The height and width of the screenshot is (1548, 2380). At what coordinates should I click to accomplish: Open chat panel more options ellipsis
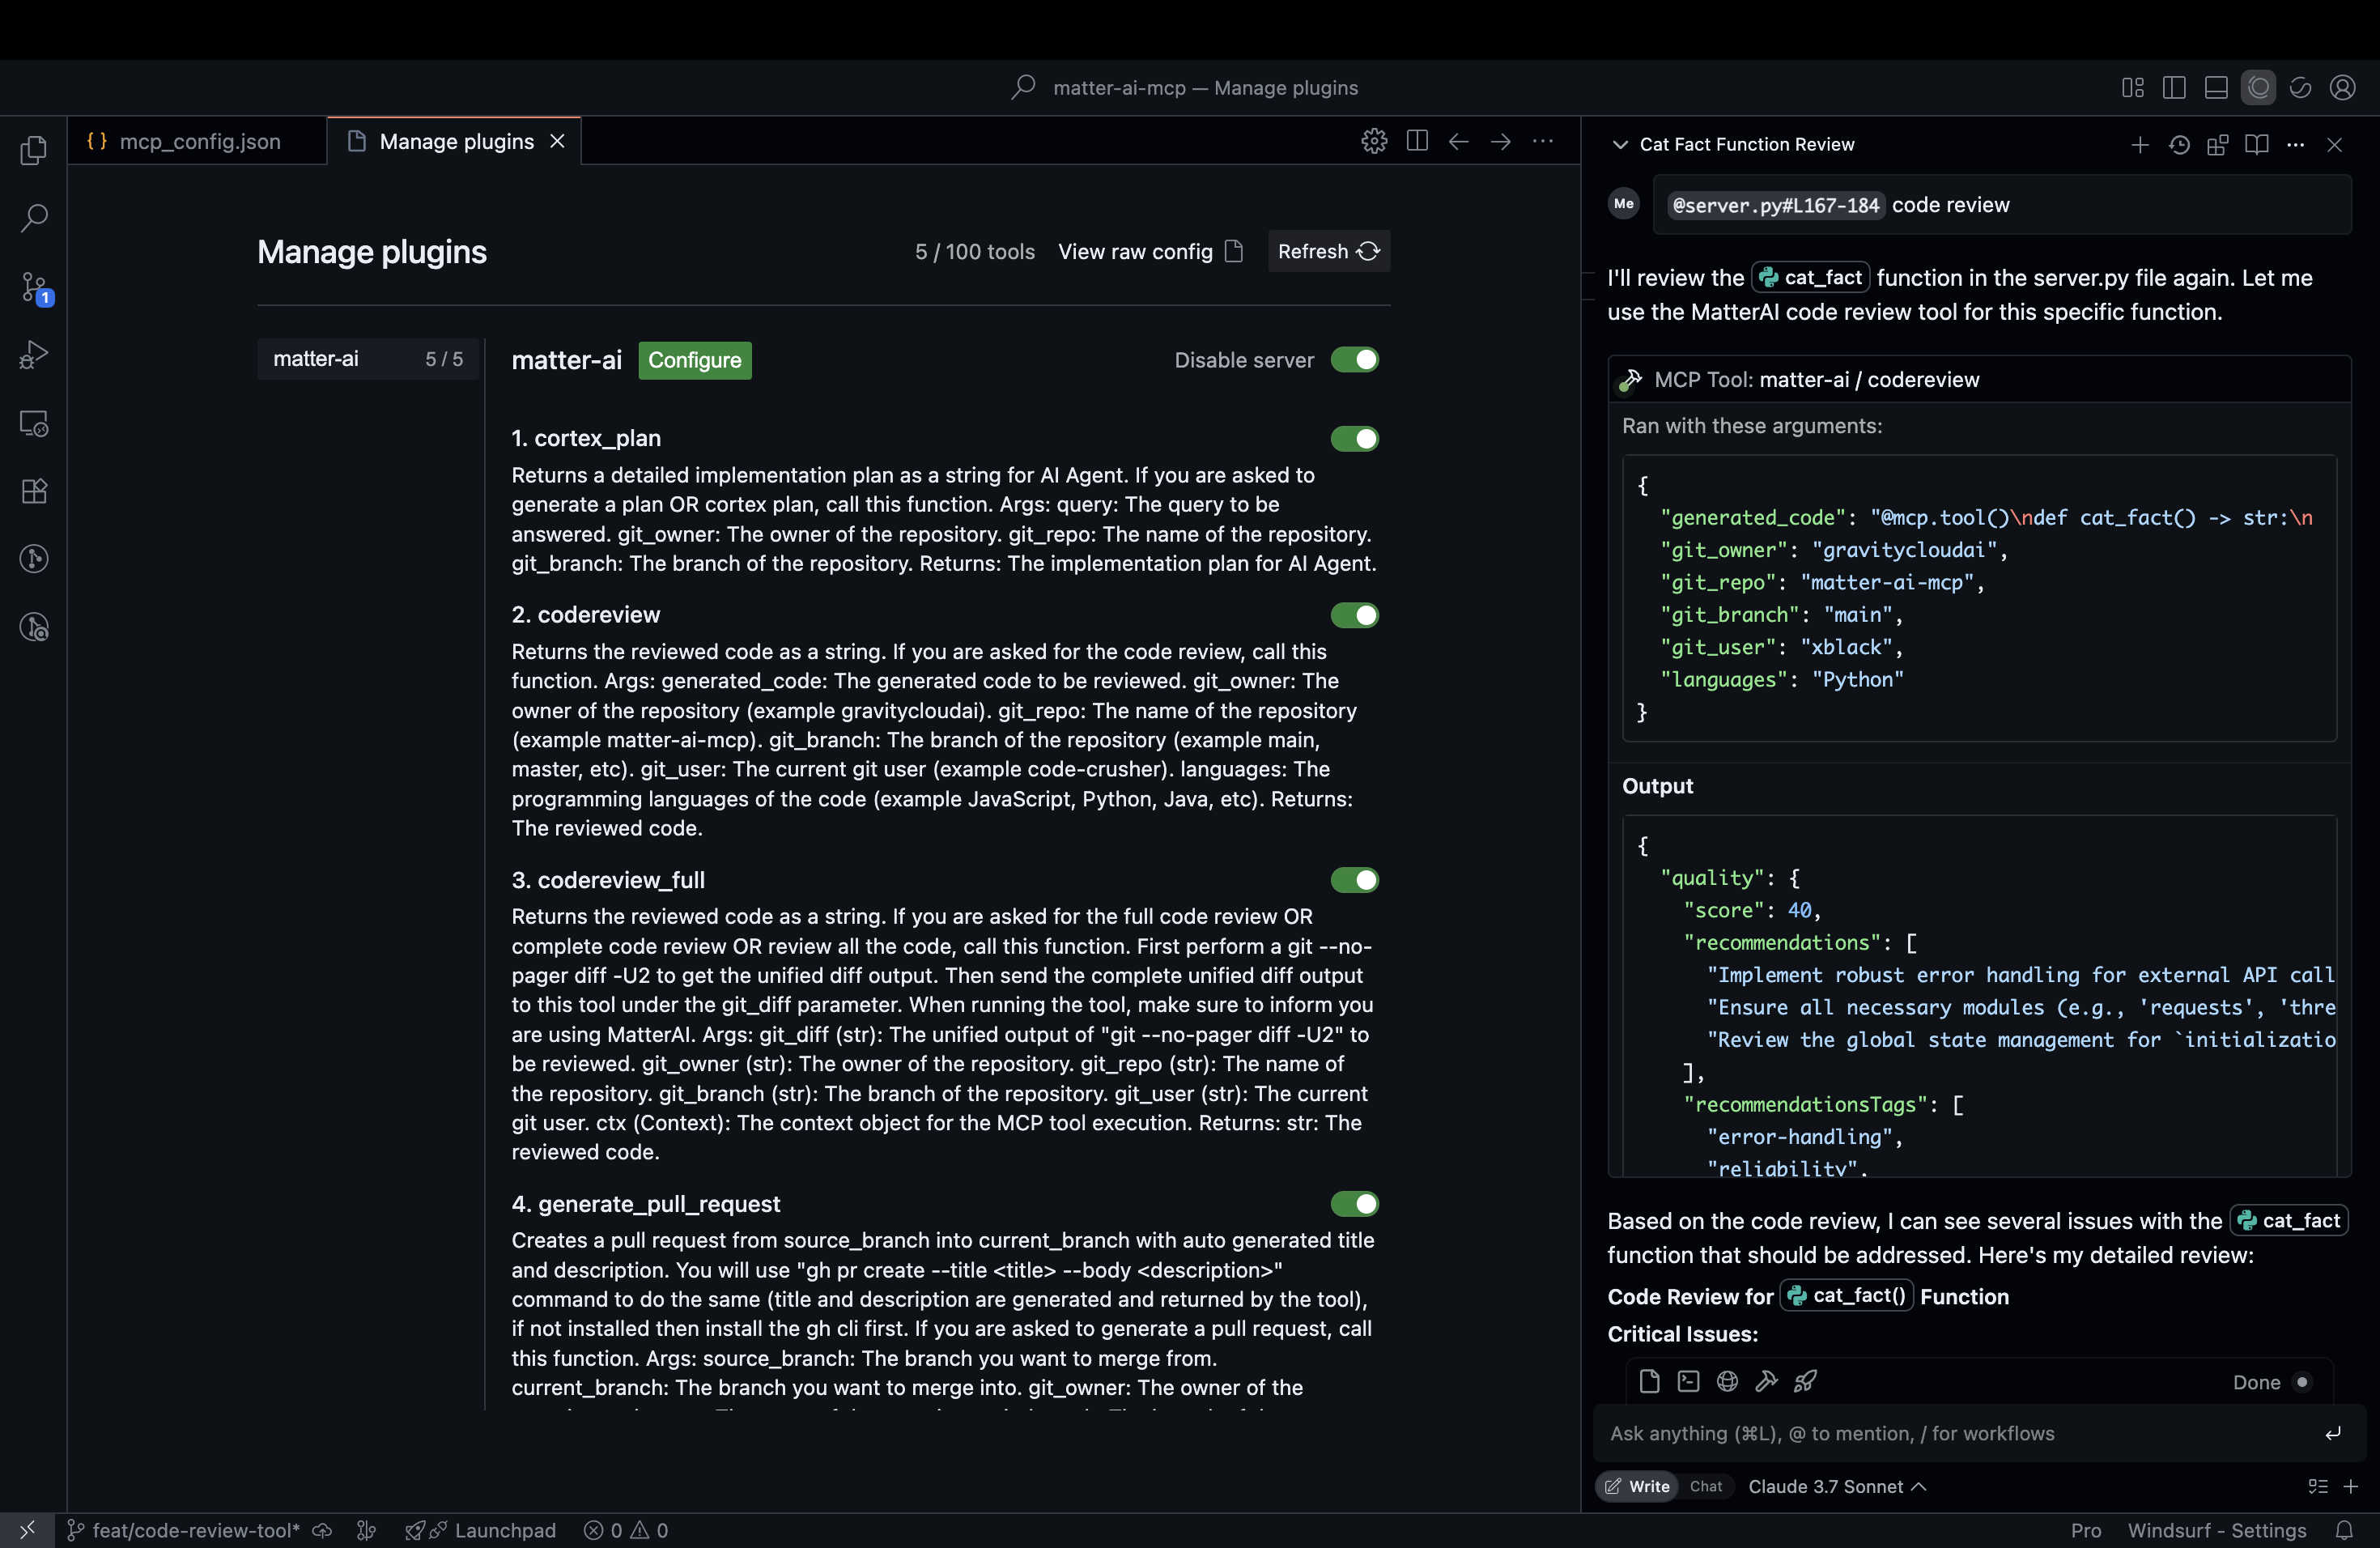pyautogui.click(x=2295, y=145)
